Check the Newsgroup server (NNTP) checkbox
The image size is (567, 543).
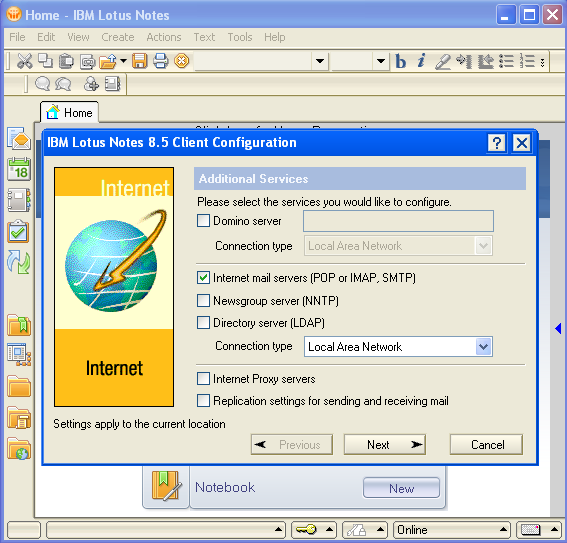click(203, 300)
